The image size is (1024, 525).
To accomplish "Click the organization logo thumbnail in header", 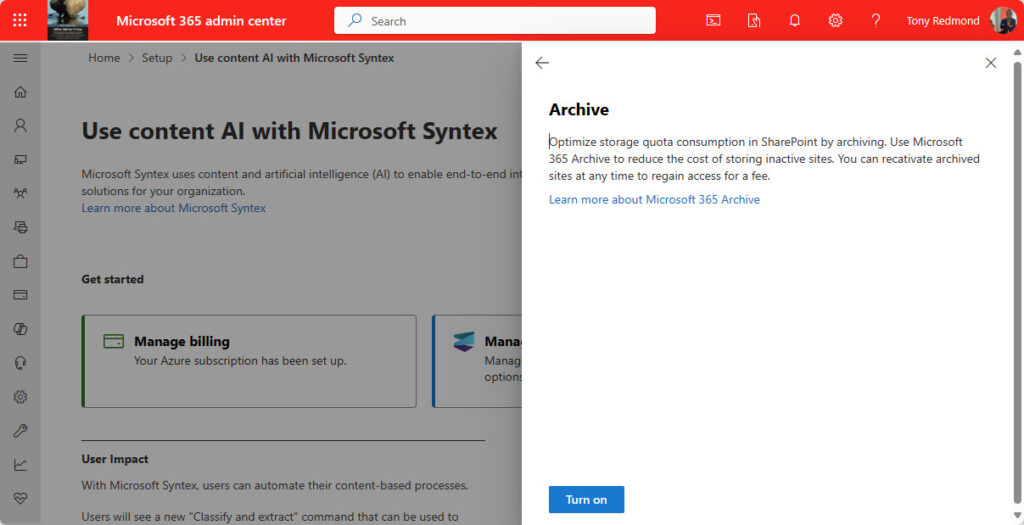I will 68,20.
